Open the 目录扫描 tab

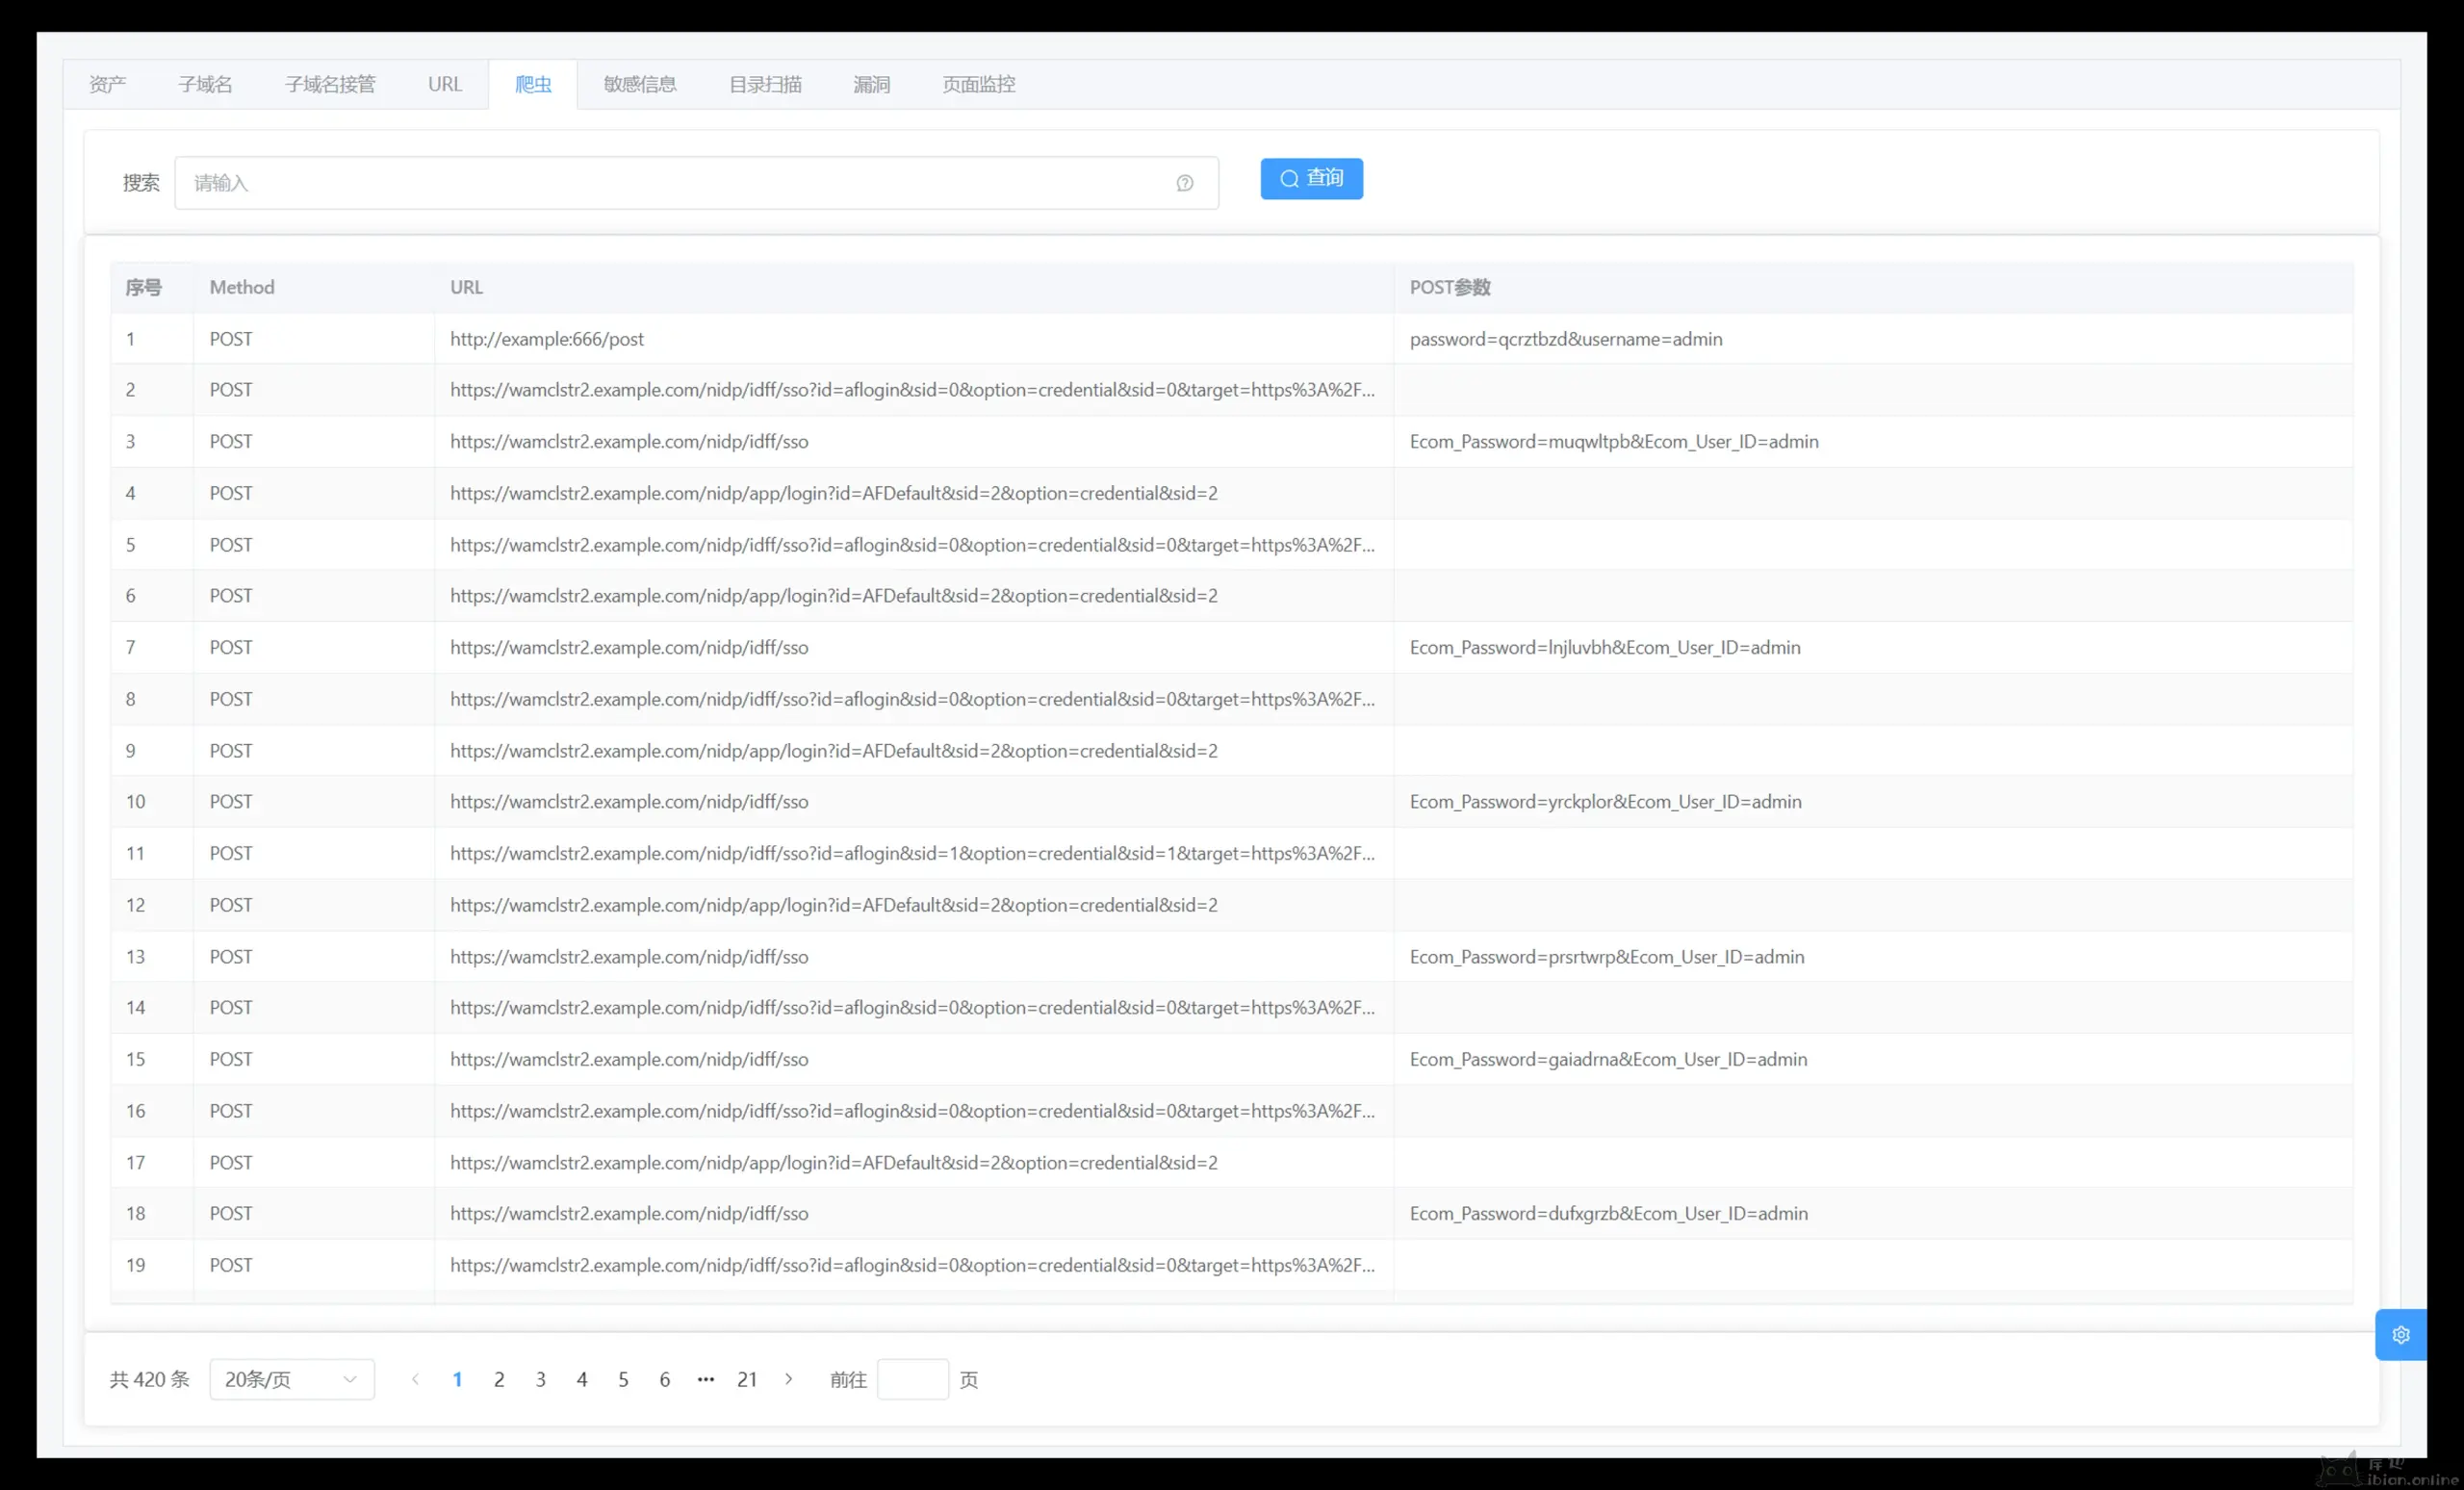(x=765, y=85)
